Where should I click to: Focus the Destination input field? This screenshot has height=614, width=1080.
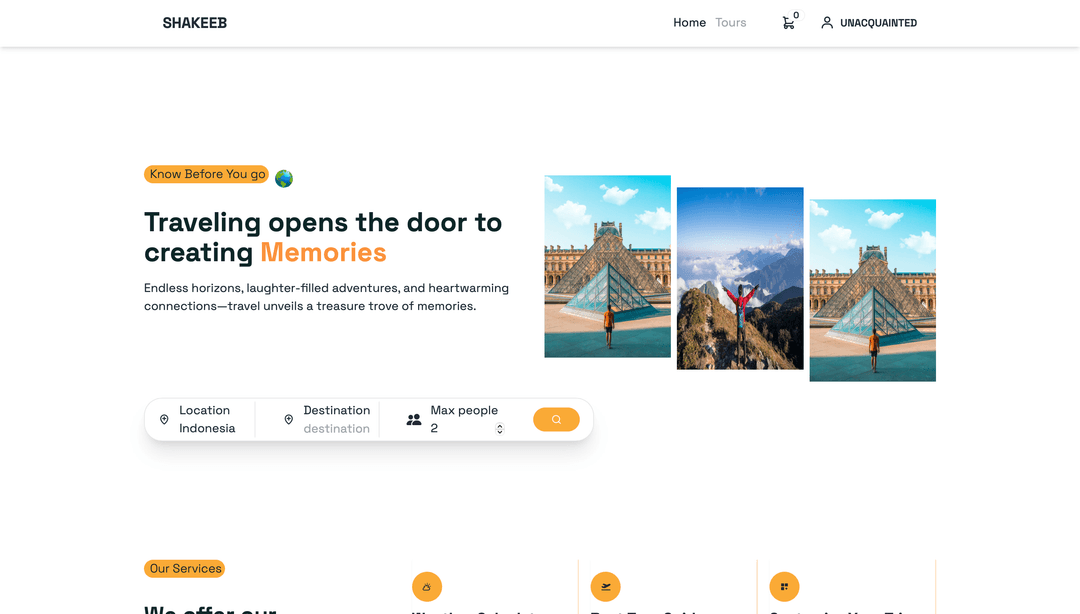[x=336, y=429]
